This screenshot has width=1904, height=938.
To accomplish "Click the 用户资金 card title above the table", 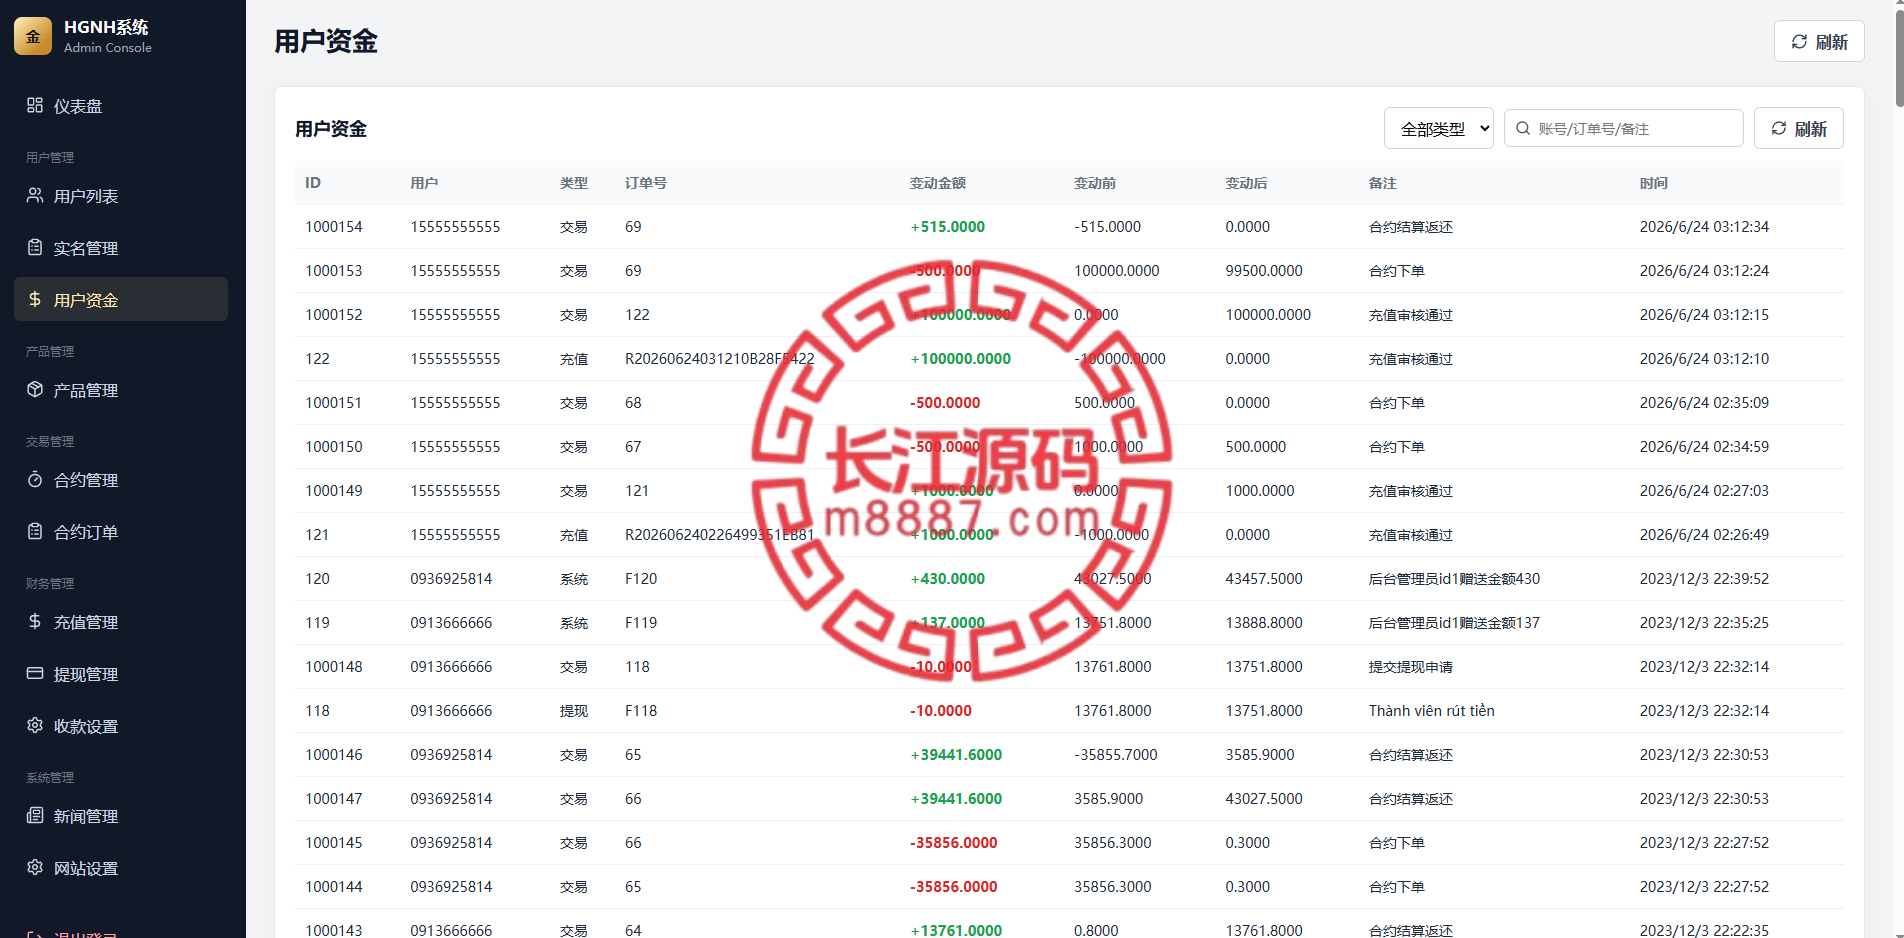I will click(x=331, y=129).
